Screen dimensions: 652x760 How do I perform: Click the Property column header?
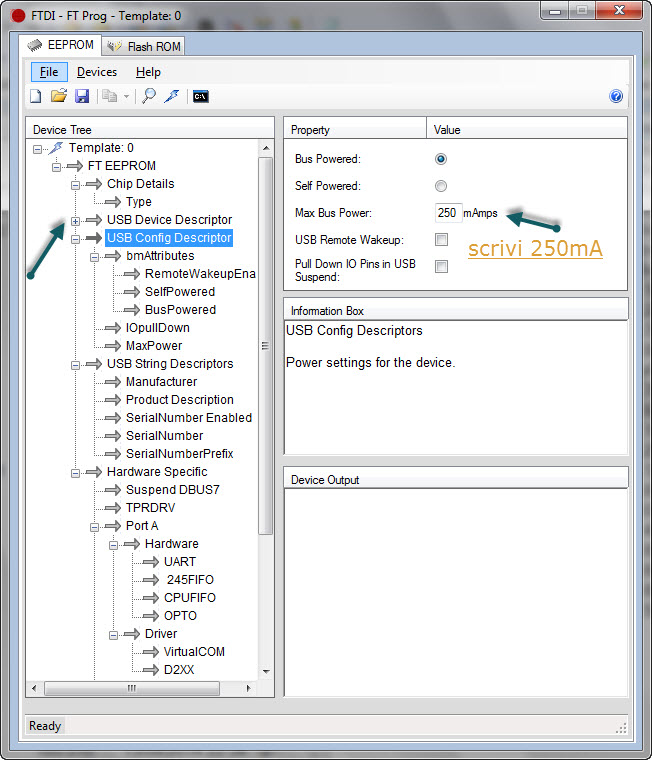pos(355,129)
